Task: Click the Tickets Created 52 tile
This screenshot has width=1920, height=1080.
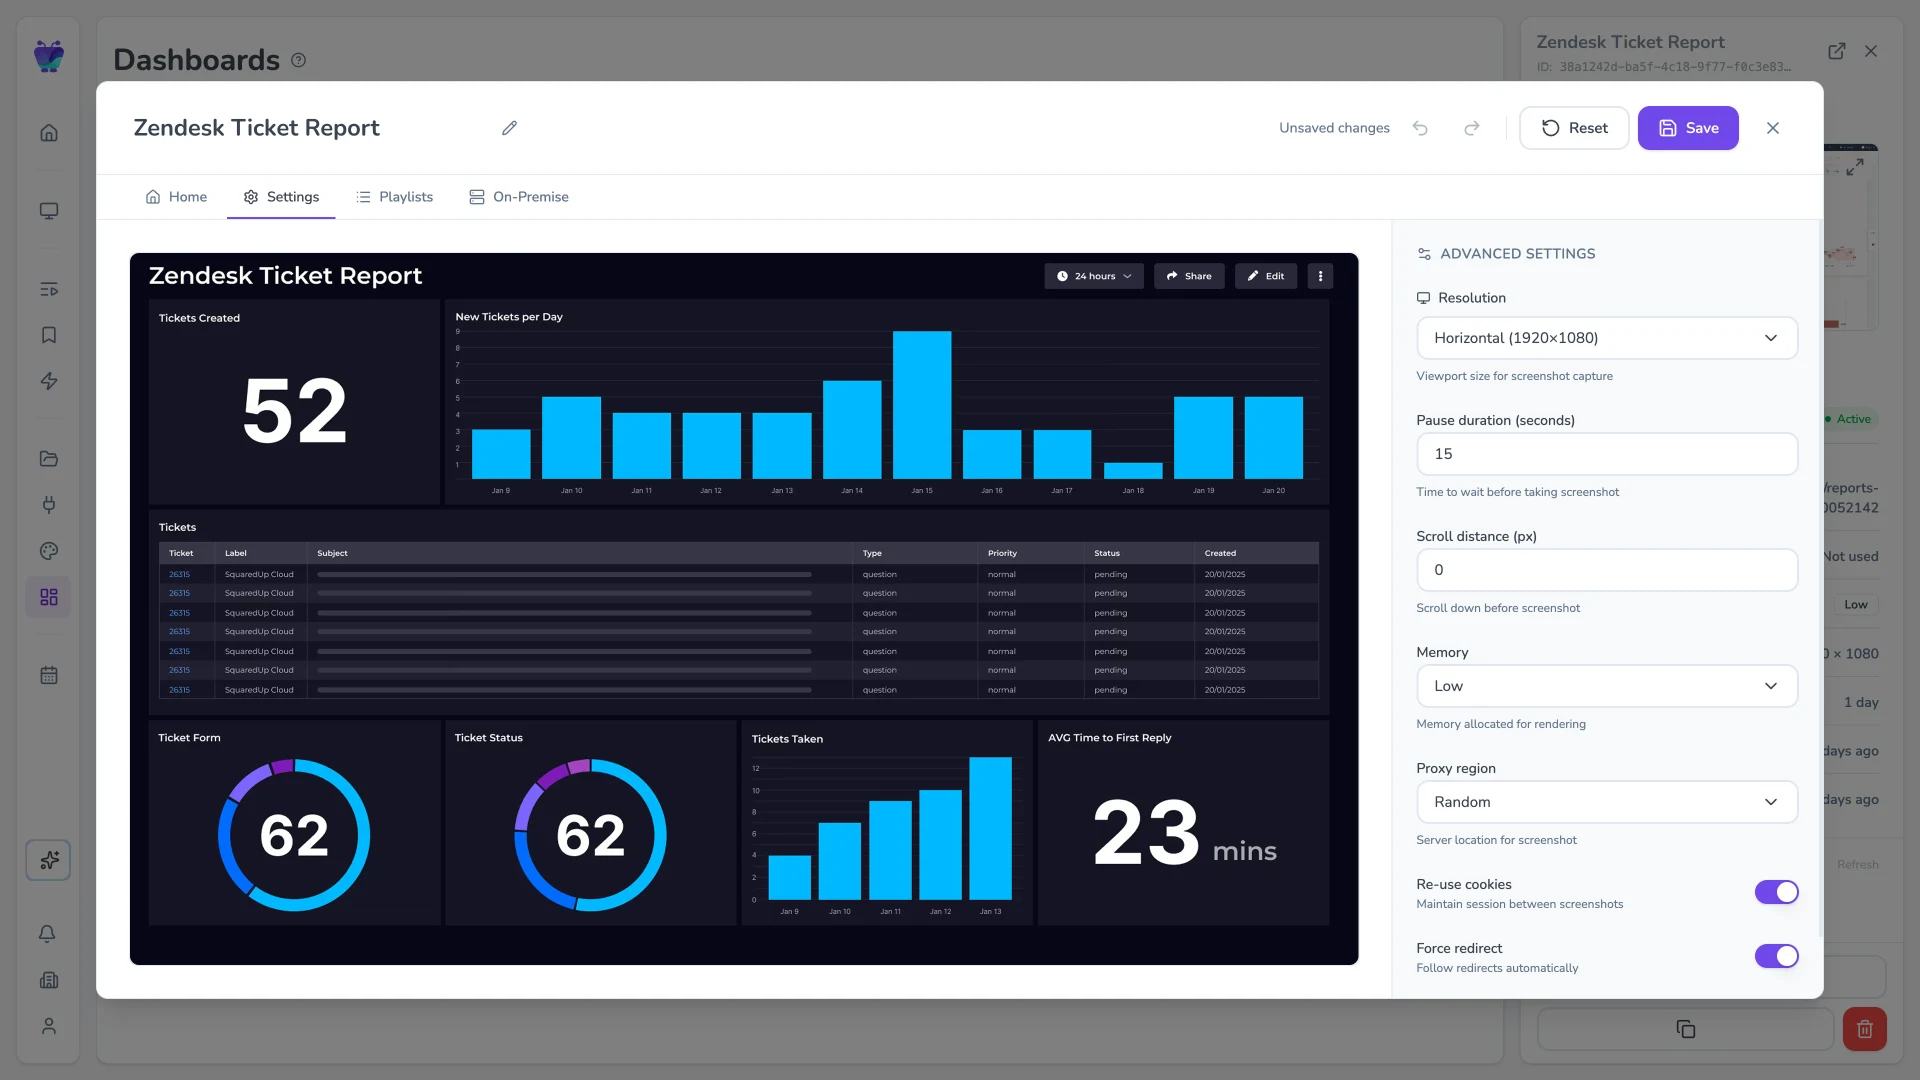Action: coord(294,402)
